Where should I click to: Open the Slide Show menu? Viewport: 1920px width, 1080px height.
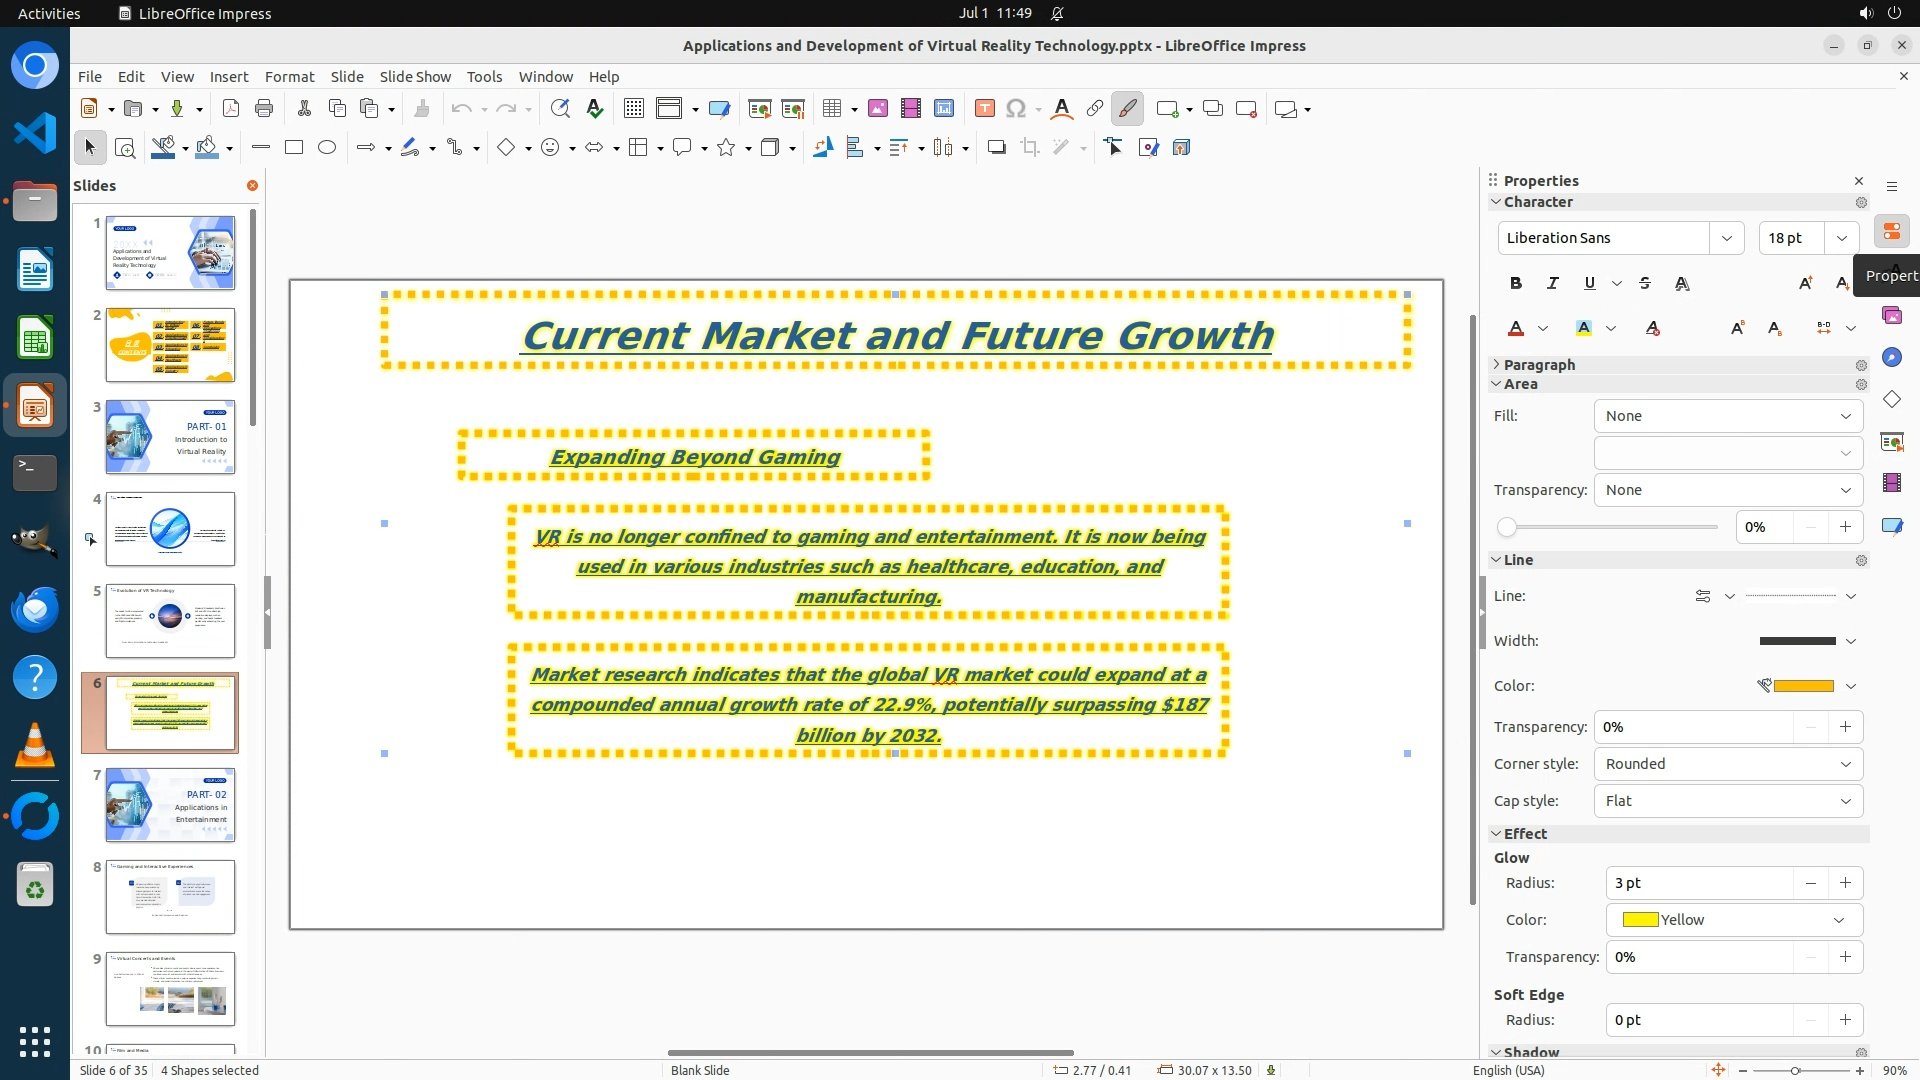[x=415, y=76]
